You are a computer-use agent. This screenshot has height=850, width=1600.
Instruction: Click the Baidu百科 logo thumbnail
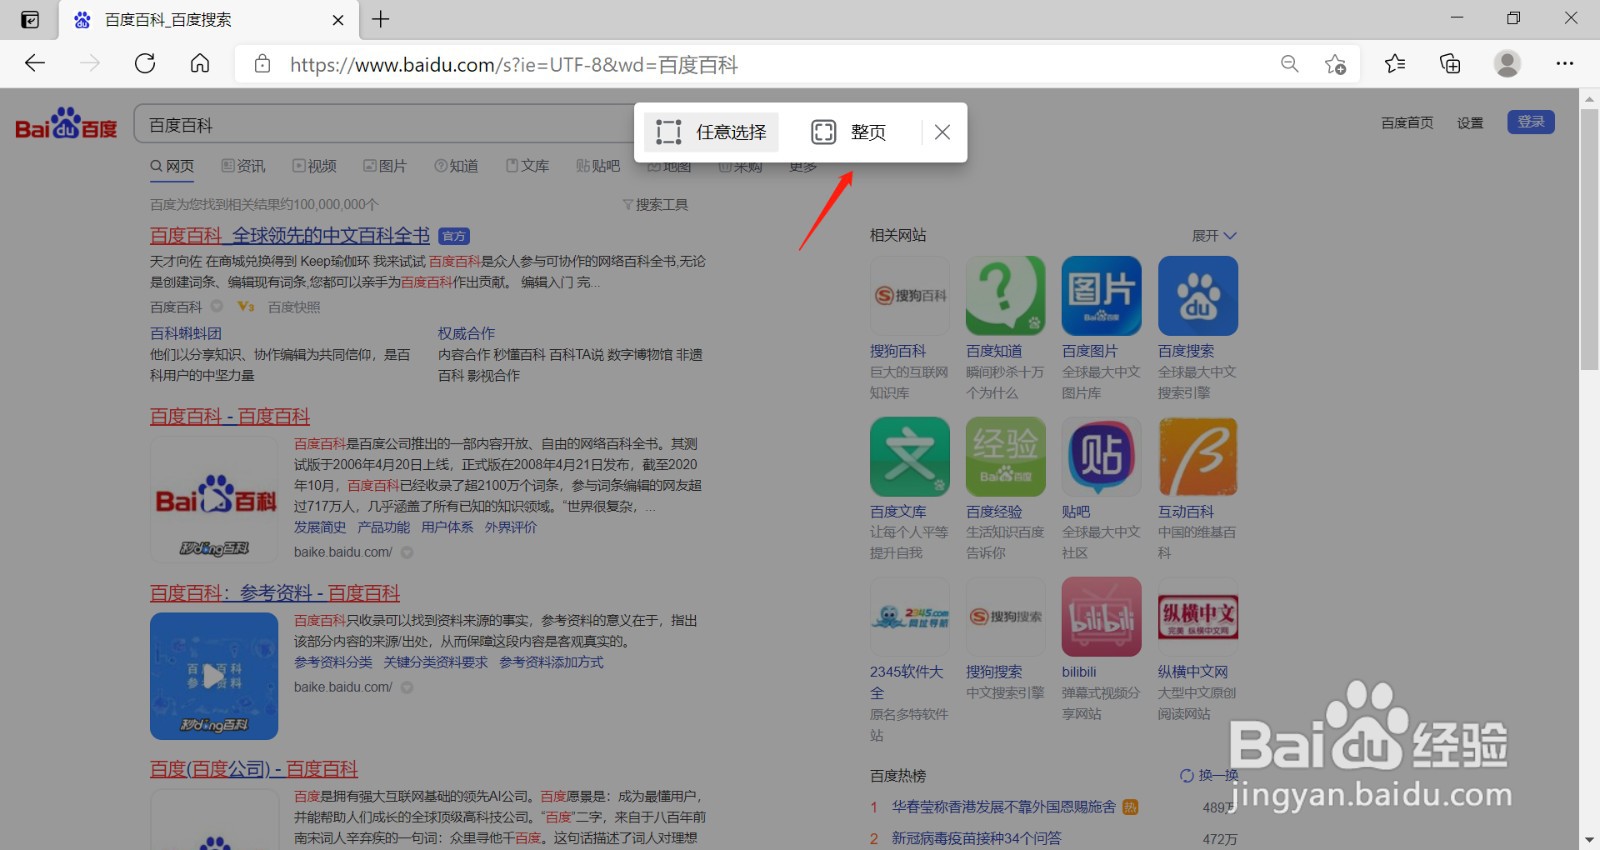(214, 500)
